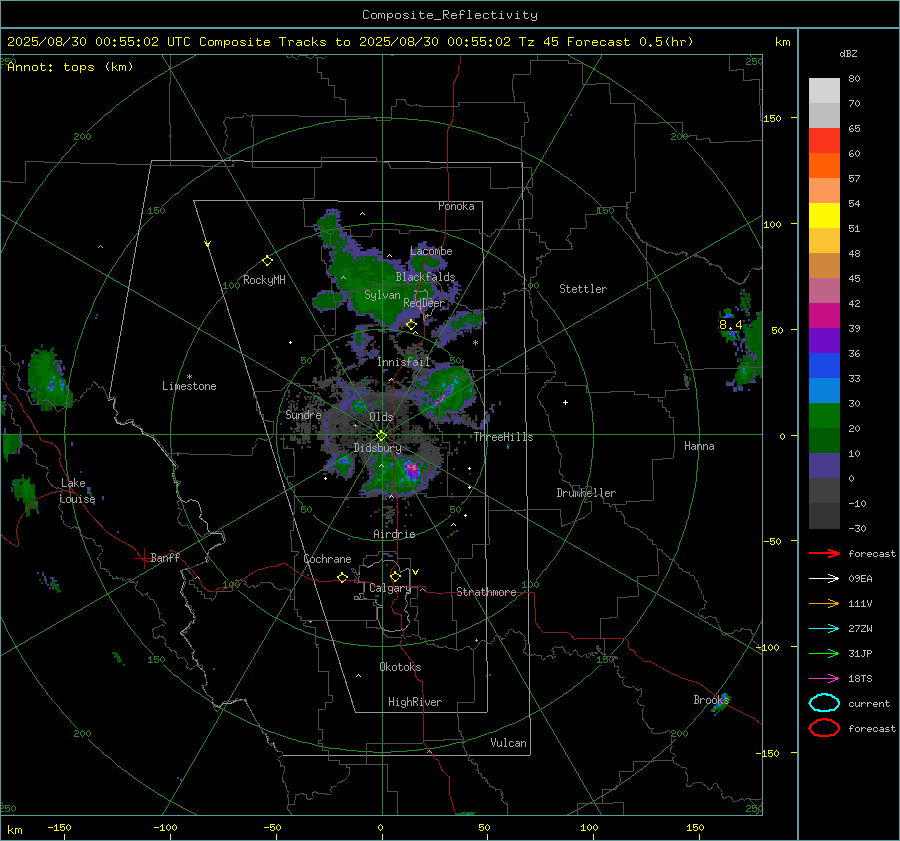Click the 65 dBZ gray swatch
The image size is (900, 841).
pos(824,115)
